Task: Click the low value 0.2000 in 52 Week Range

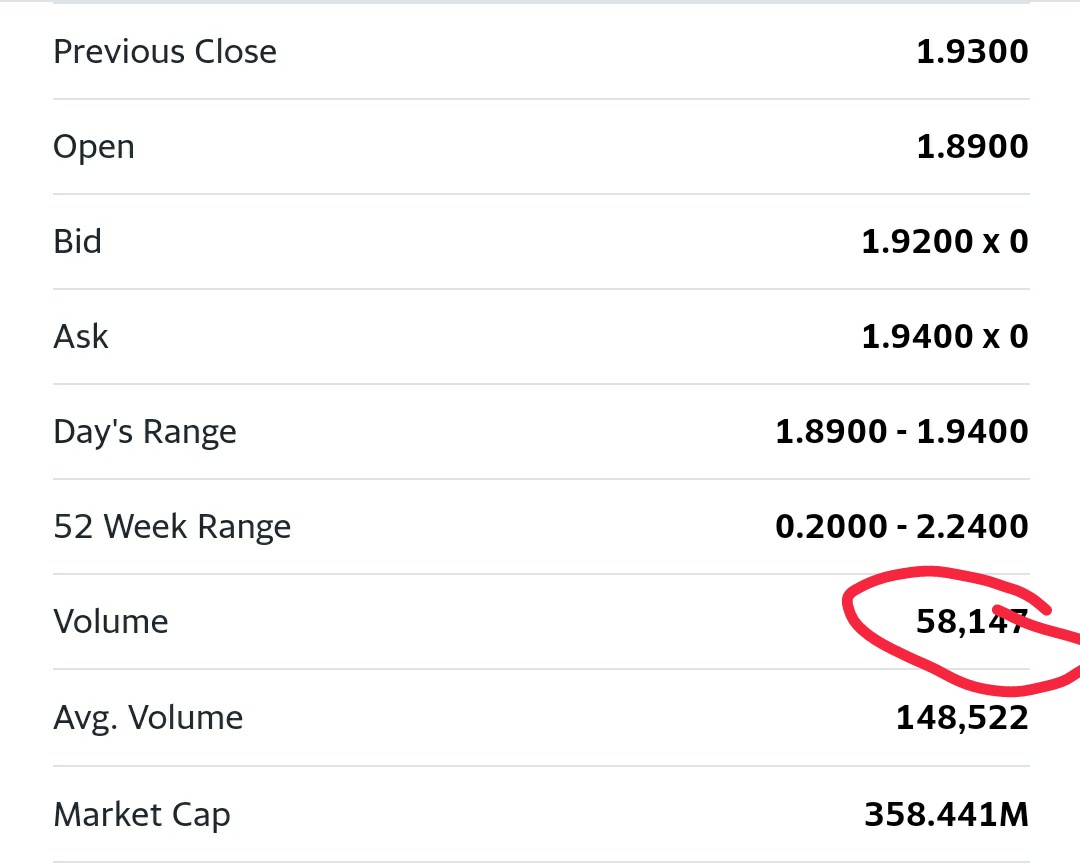Action: point(831,527)
